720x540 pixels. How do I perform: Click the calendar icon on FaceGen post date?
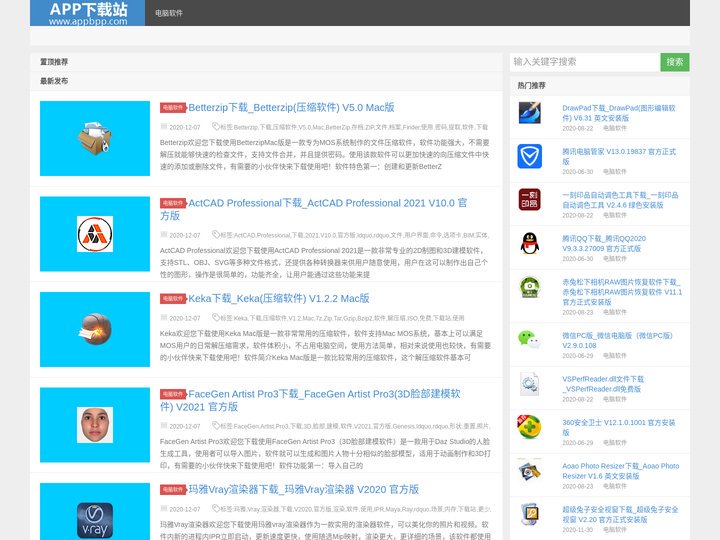point(163,425)
